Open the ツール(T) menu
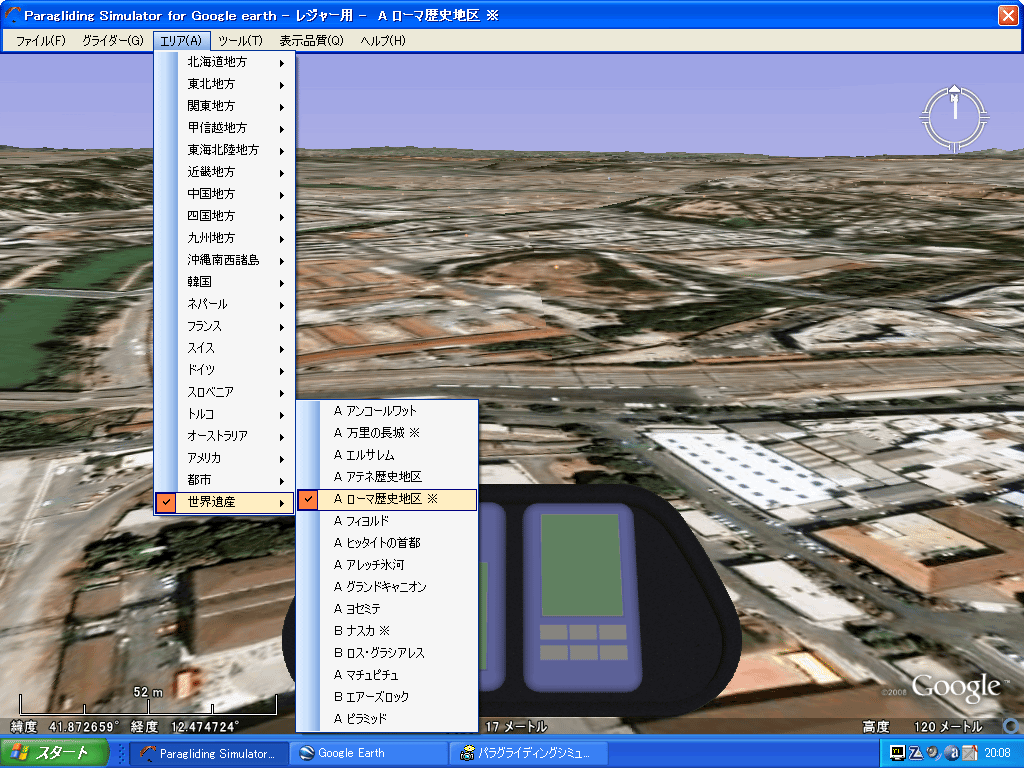Screen dimensions: 1024x768 pos(240,40)
